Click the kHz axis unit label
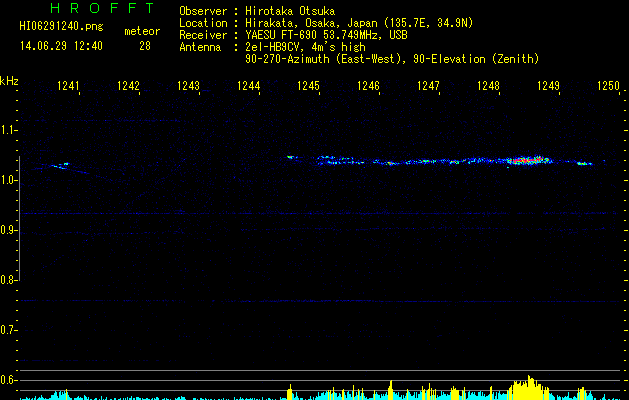The width and height of the screenshot is (629, 400). coord(9,81)
